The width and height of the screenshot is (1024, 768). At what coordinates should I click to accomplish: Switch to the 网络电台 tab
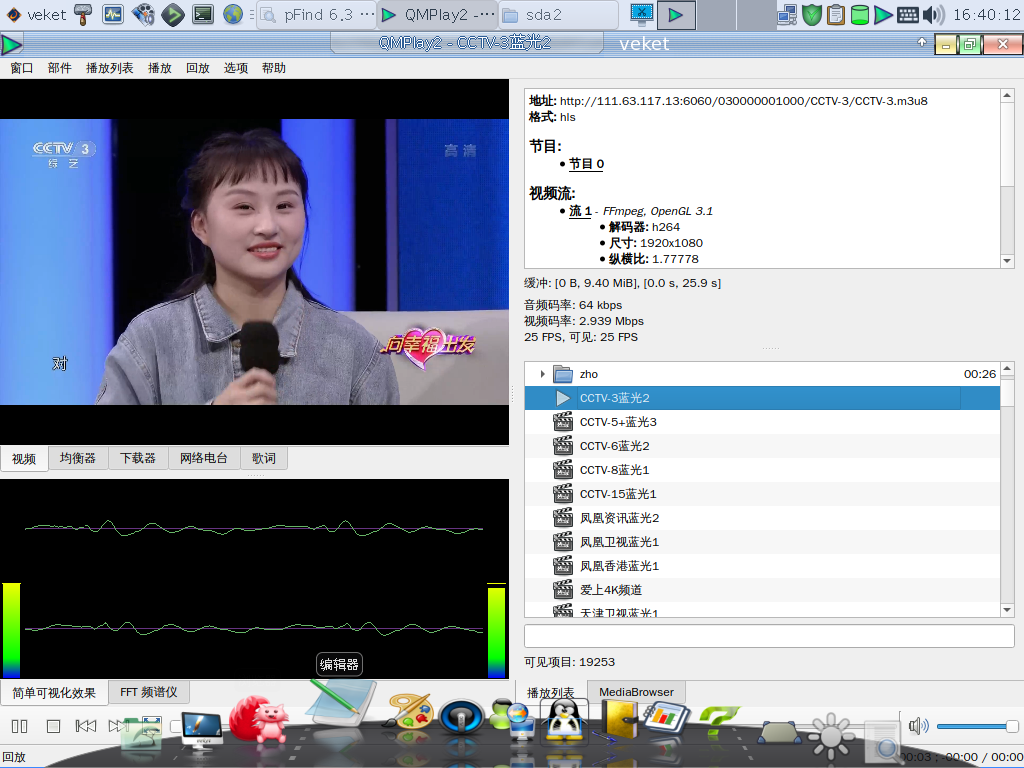coord(204,458)
